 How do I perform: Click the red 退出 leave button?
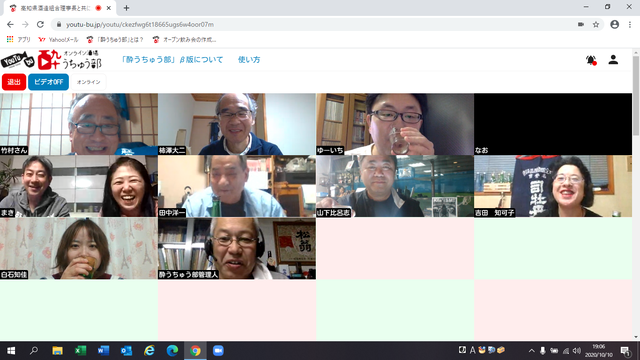14,82
